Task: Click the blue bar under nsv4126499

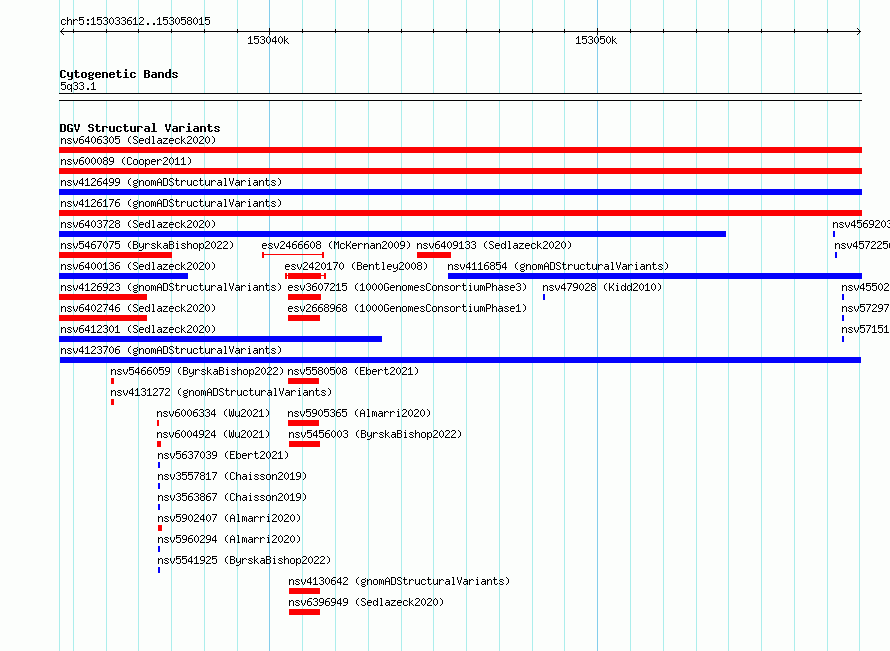Action: pos(460,192)
